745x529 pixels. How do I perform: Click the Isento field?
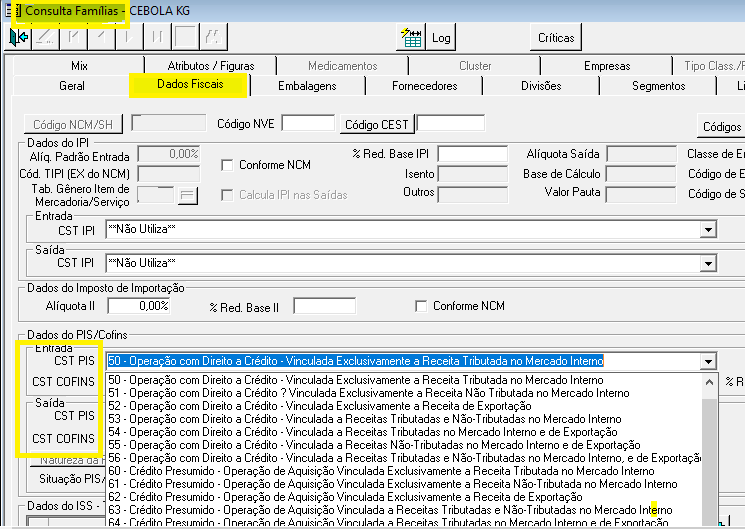pyautogui.click(x=472, y=174)
